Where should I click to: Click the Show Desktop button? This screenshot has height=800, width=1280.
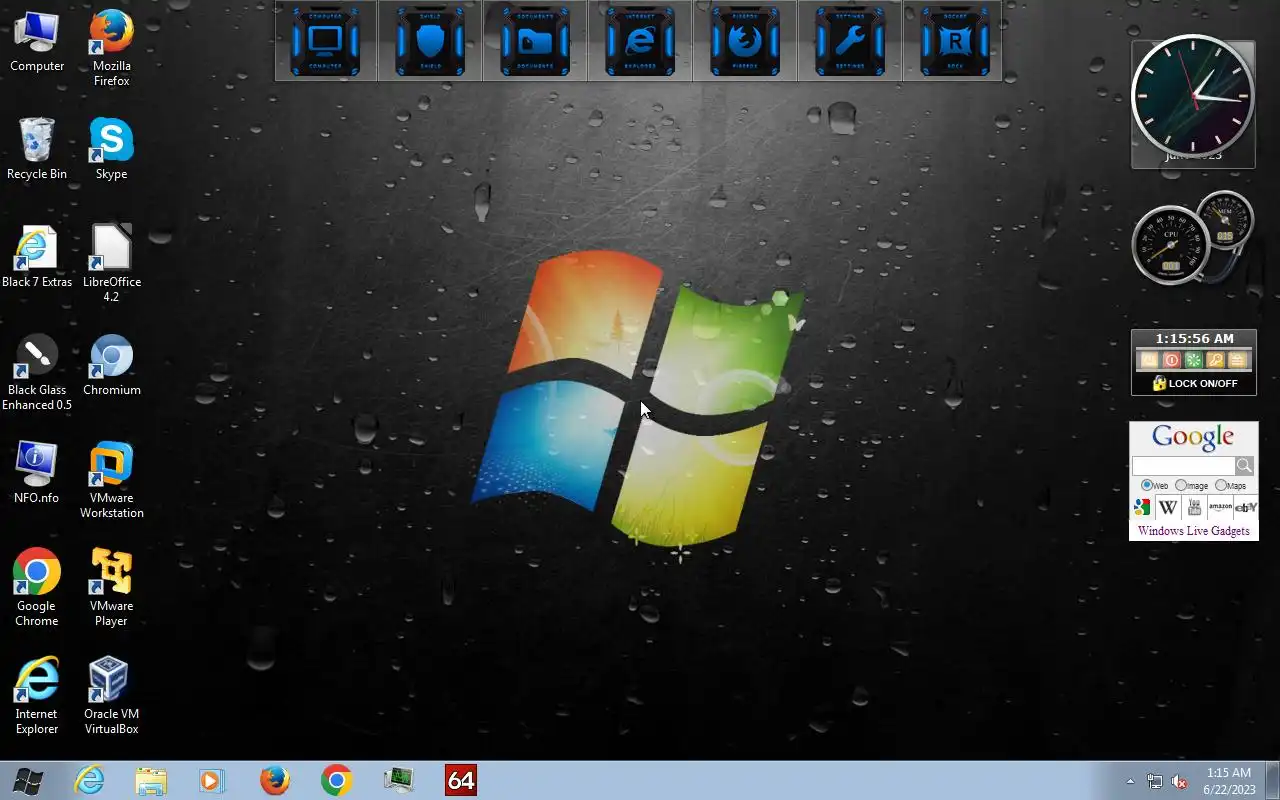pos(1272,781)
